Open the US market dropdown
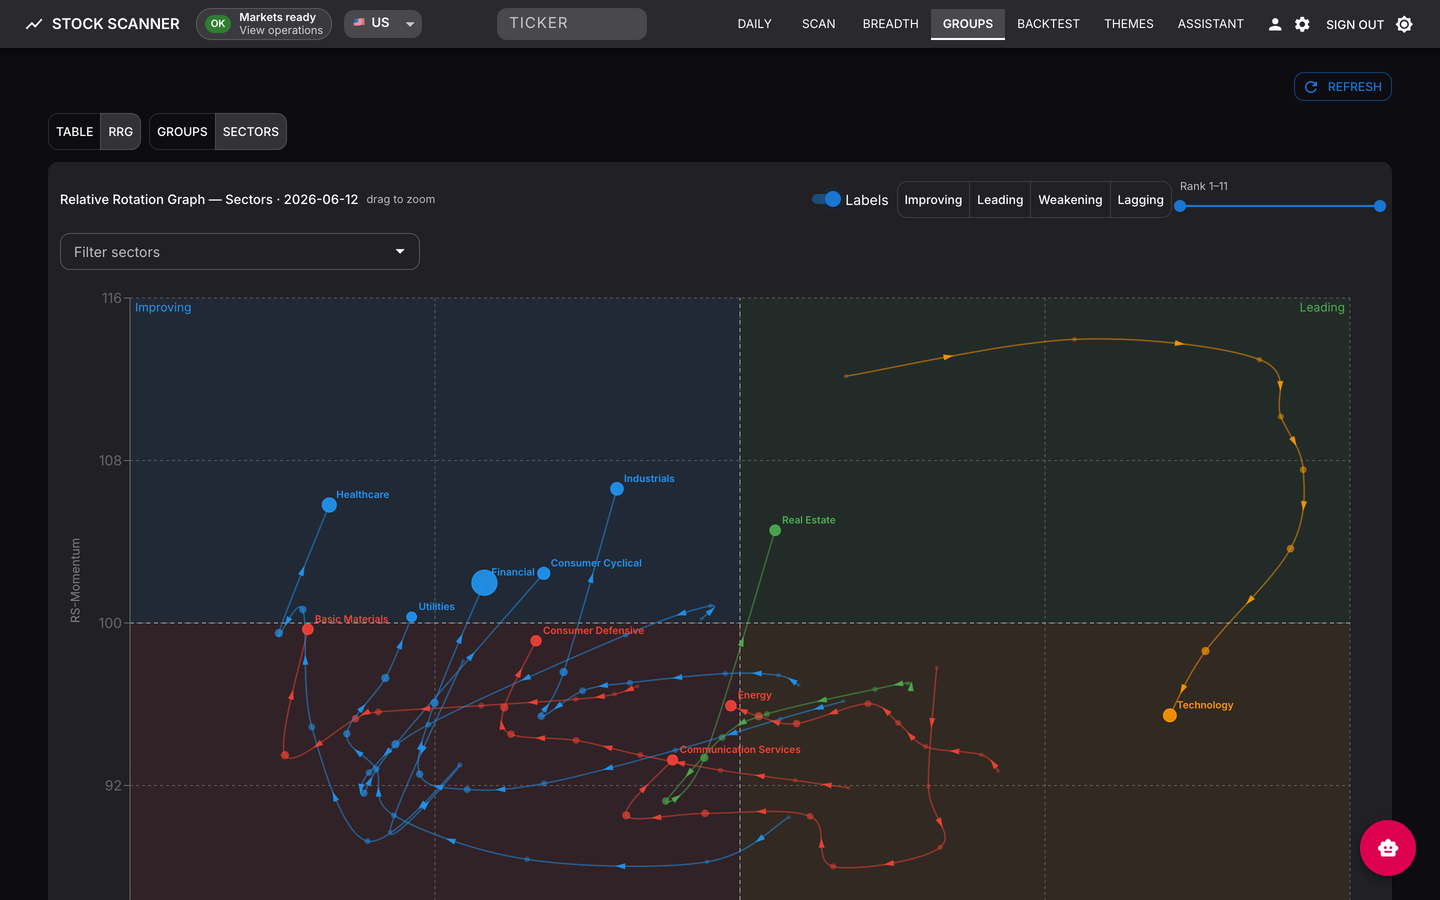This screenshot has height=900, width=1440. coord(383,24)
